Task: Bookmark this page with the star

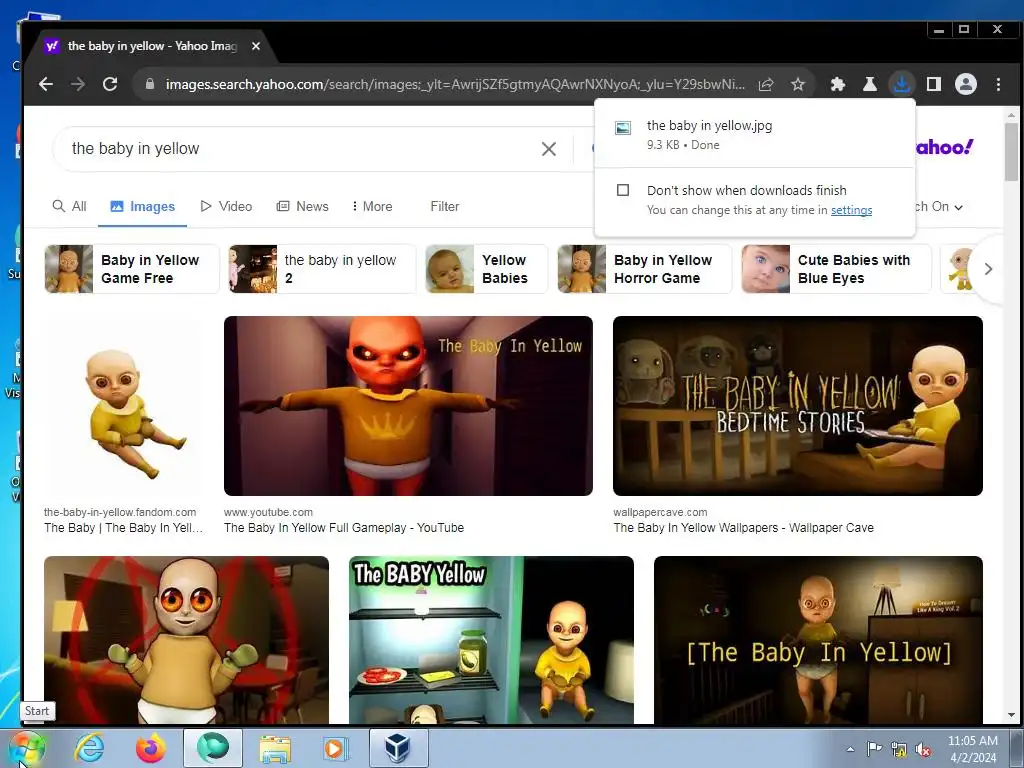Action: click(x=797, y=84)
